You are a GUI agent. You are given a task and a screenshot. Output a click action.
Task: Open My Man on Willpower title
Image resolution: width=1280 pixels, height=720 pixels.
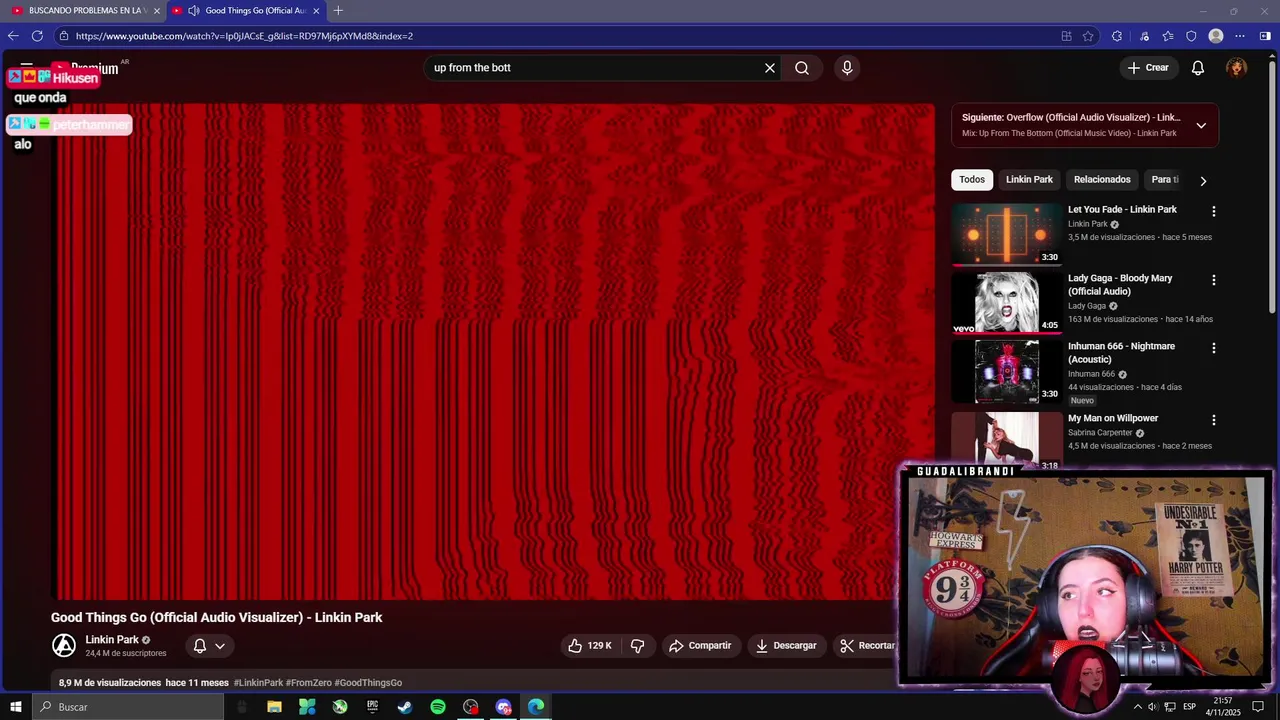coord(1113,419)
